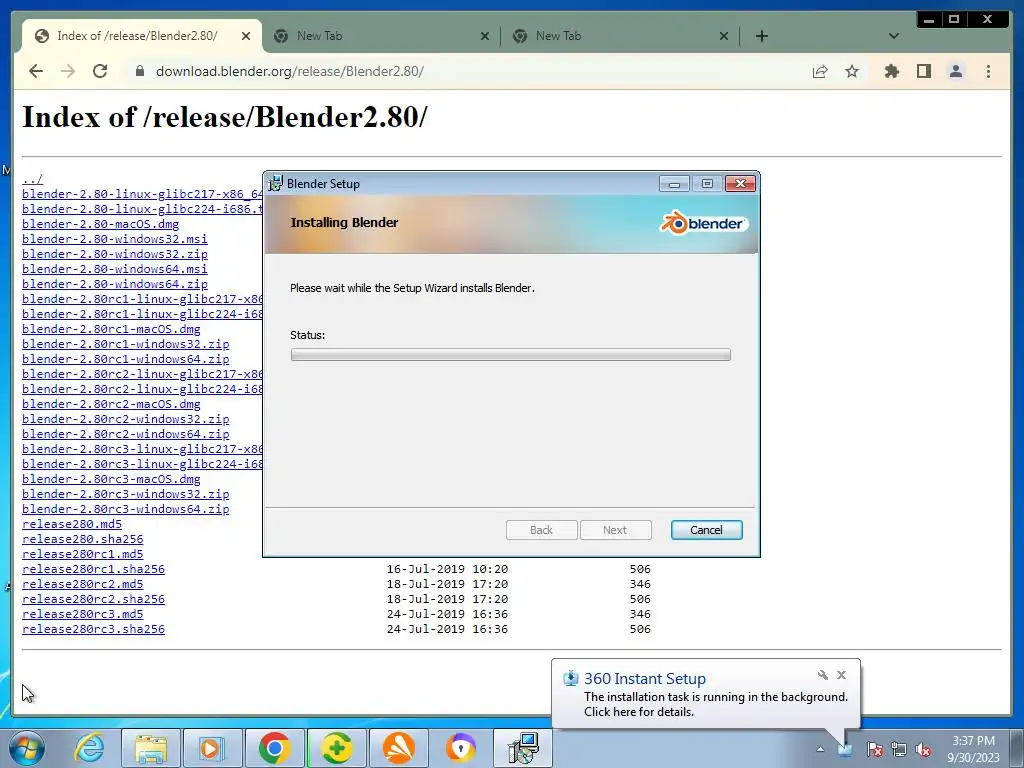This screenshot has height=768, width=1024.
Task: Click the lock icon in the address bar
Action: click(139, 71)
